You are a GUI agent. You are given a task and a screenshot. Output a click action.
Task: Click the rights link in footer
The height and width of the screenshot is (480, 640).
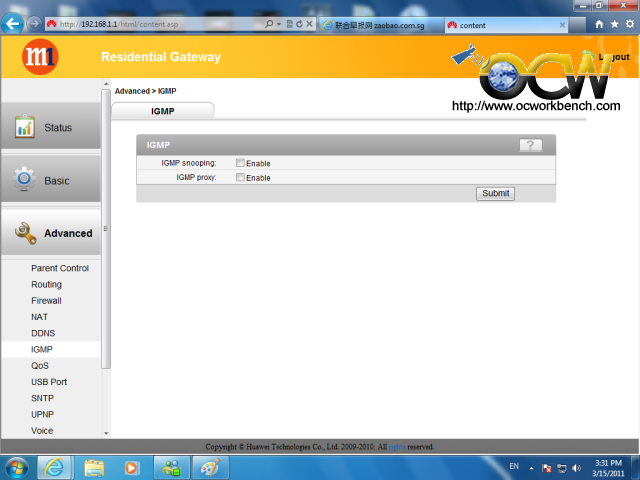coord(397,447)
